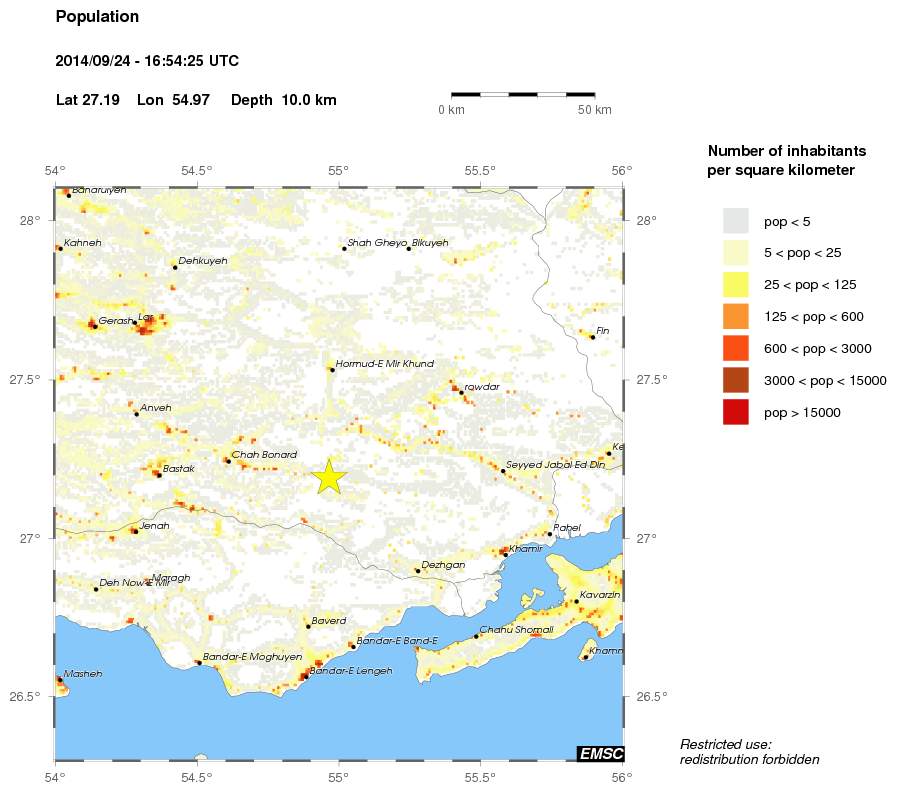Click the '50 km' scale label
Viewport: 897px width, 792px height.
click(x=594, y=110)
